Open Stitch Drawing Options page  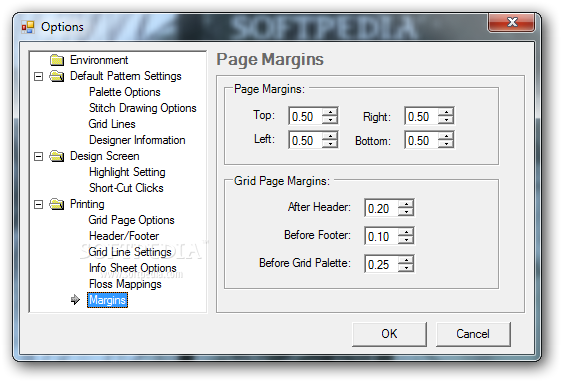coord(143,108)
